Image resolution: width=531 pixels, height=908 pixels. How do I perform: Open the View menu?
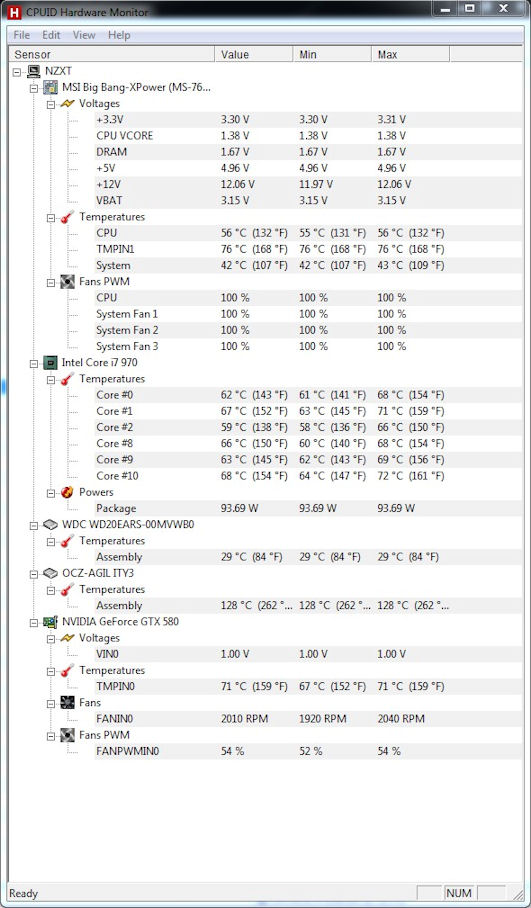click(84, 35)
